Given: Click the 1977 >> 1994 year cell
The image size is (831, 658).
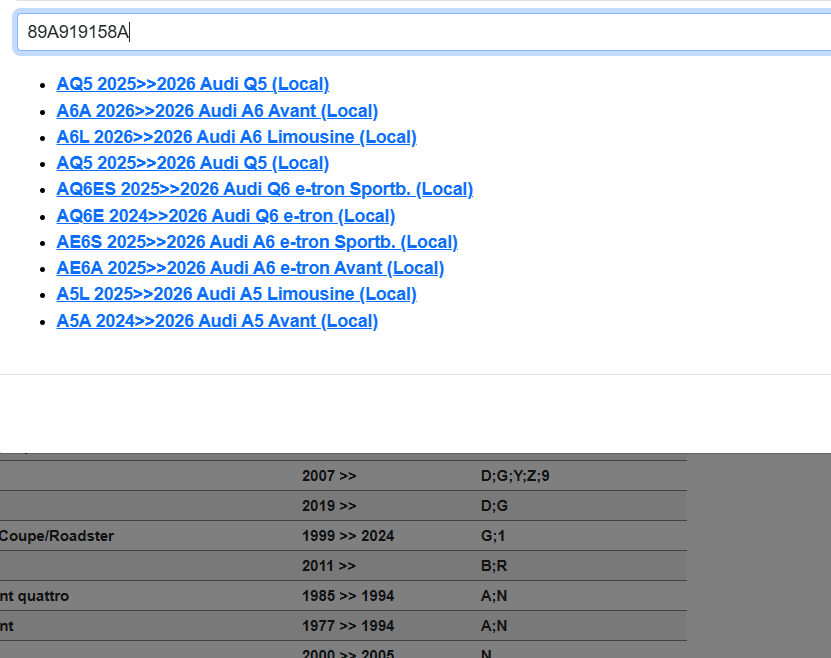Looking at the screenshot, I should point(348,626).
